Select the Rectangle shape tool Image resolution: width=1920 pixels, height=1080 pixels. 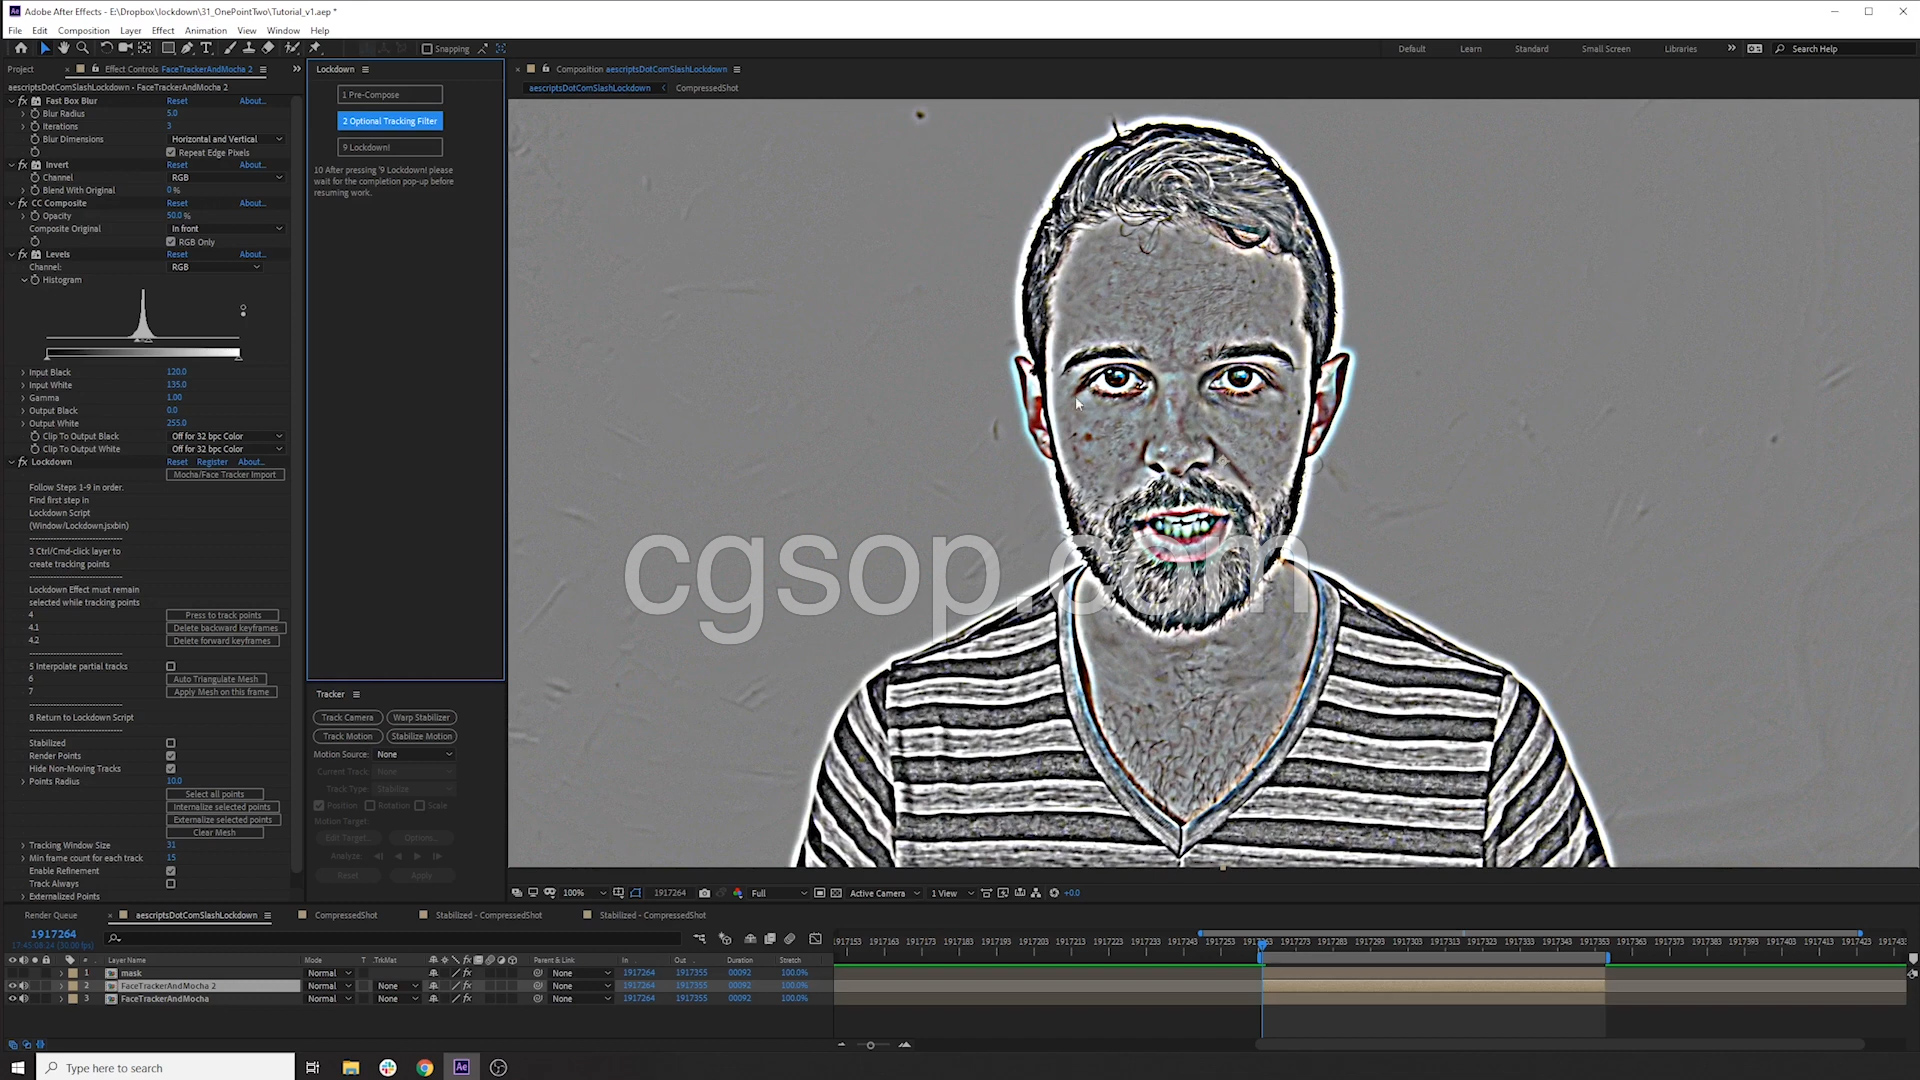tap(168, 48)
